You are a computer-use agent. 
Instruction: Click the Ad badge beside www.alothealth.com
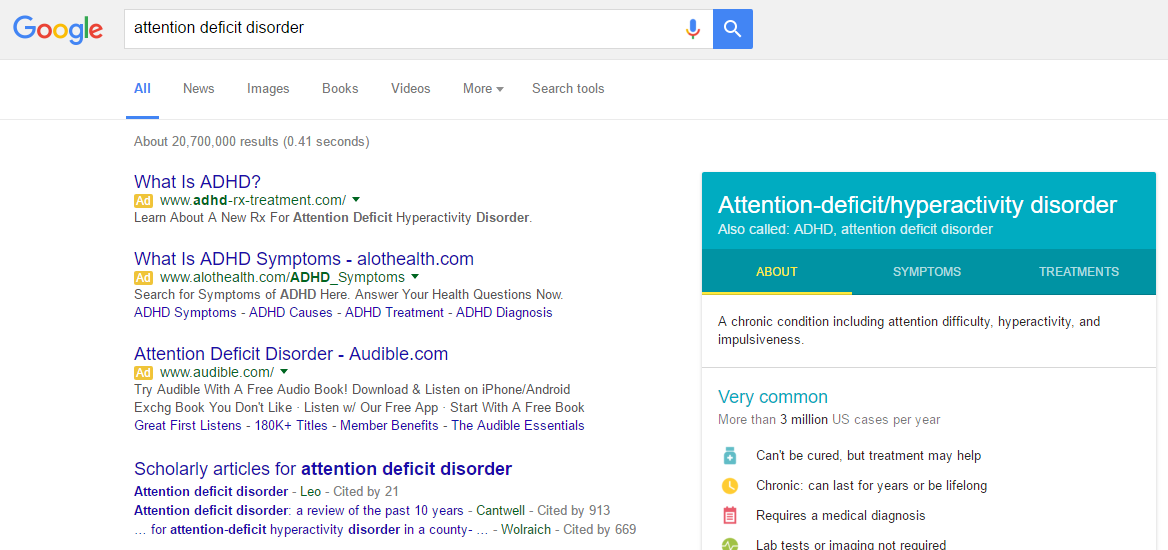(143, 278)
